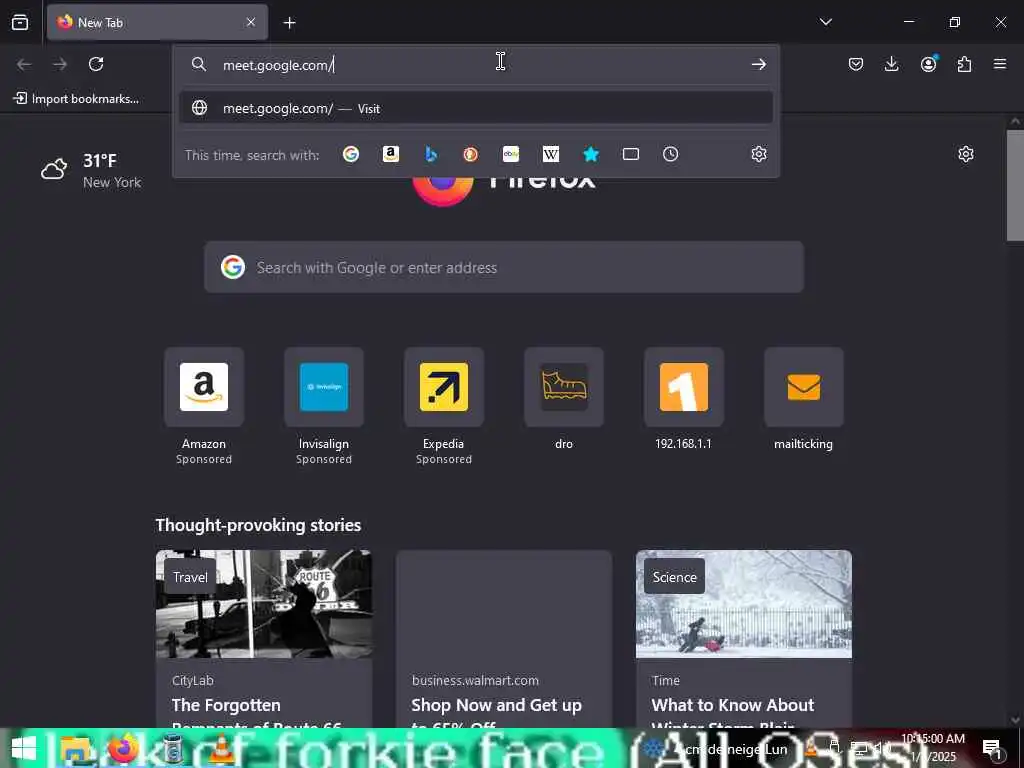This screenshot has height=768, width=1024.
Task: Search this time with Wikipedia
Action: pyautogui.click(x=551, y=154)
